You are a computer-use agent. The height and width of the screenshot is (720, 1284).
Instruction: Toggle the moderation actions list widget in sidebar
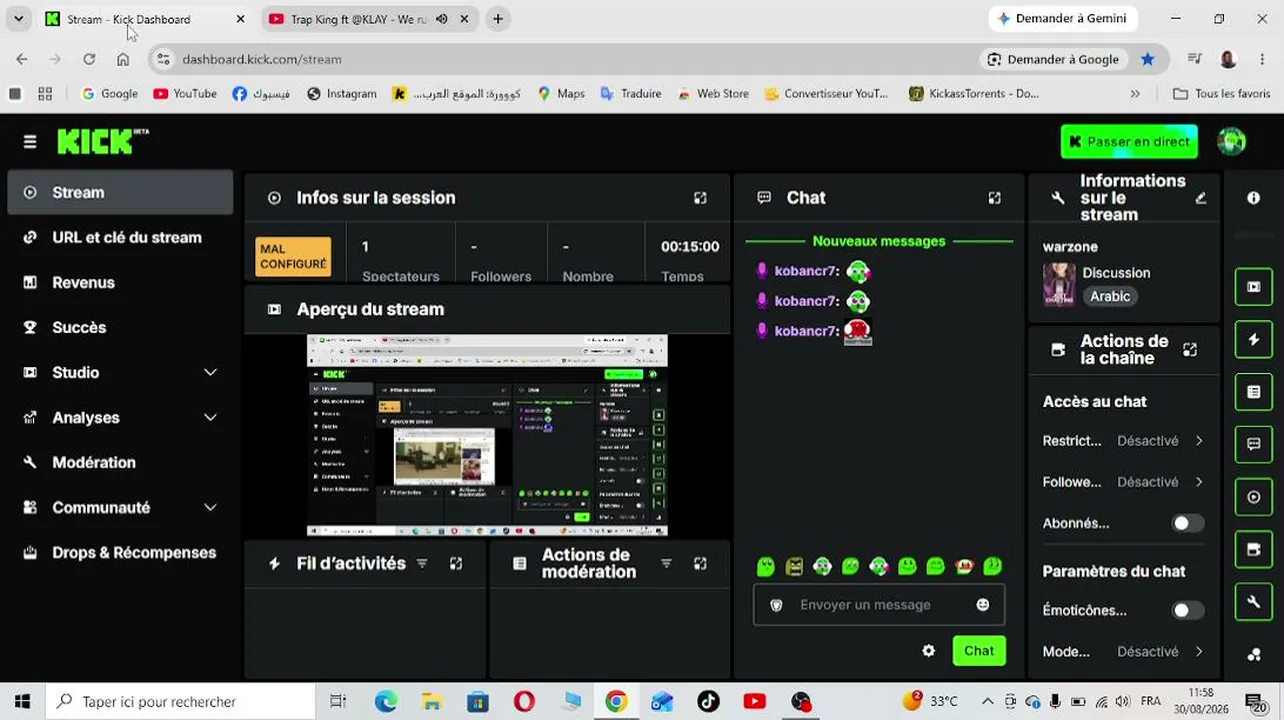[x=1254, y=392]
